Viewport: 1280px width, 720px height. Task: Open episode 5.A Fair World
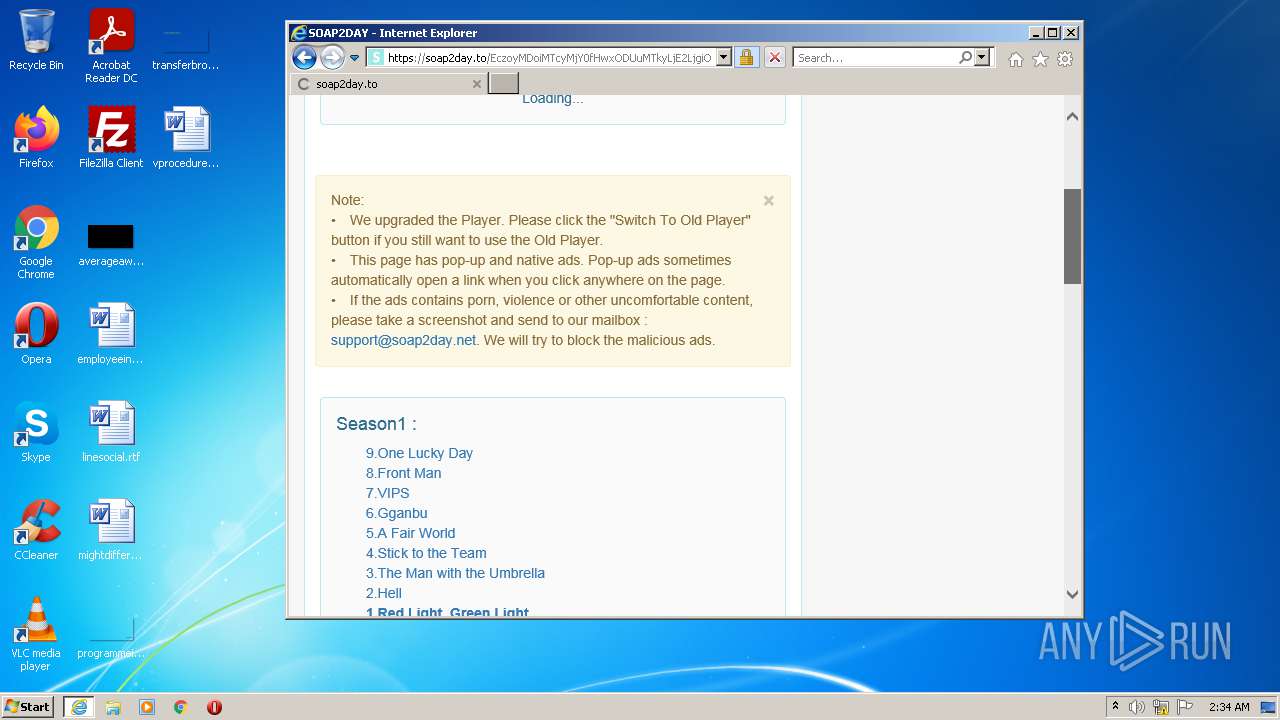click(x=410, y=533)
